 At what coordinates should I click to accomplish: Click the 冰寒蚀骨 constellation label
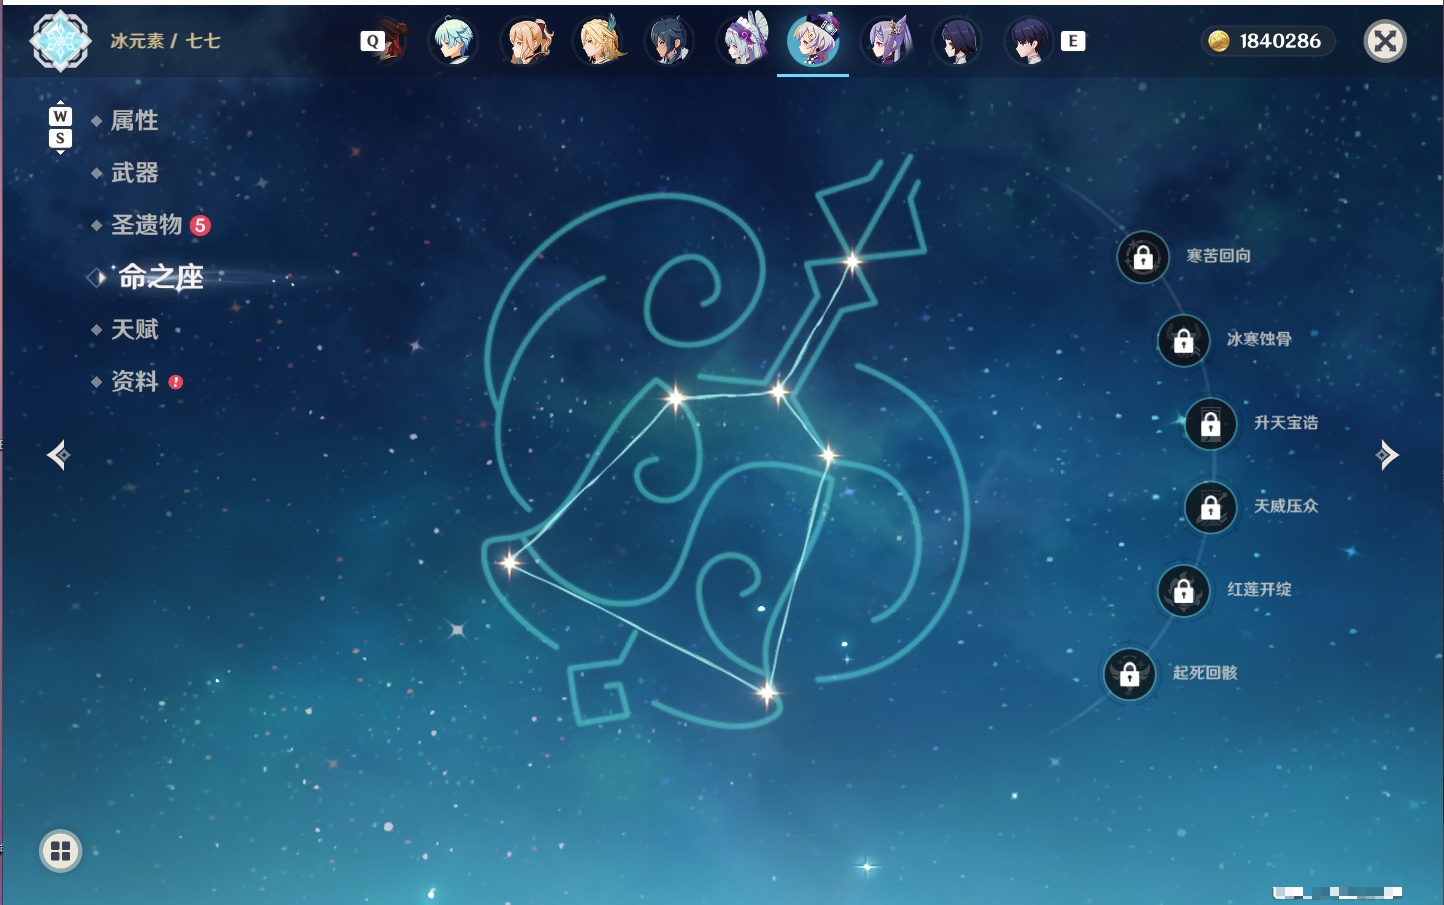point(1259,339)
